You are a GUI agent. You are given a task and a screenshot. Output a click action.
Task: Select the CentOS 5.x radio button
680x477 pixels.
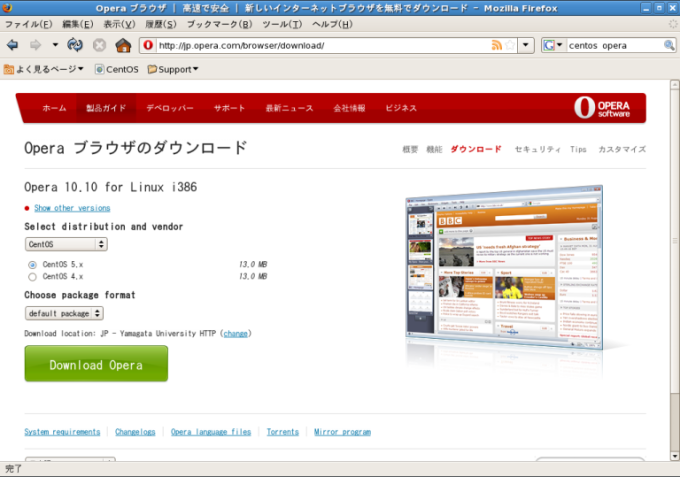point(32,264)
